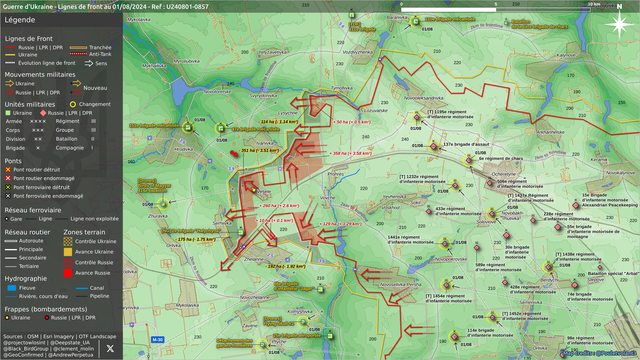Image resolution: width=640 pixels, height=360 pixels.
Task: Click the Pont ferroviaire endommagé icon
Action: (x=8, y=196)
